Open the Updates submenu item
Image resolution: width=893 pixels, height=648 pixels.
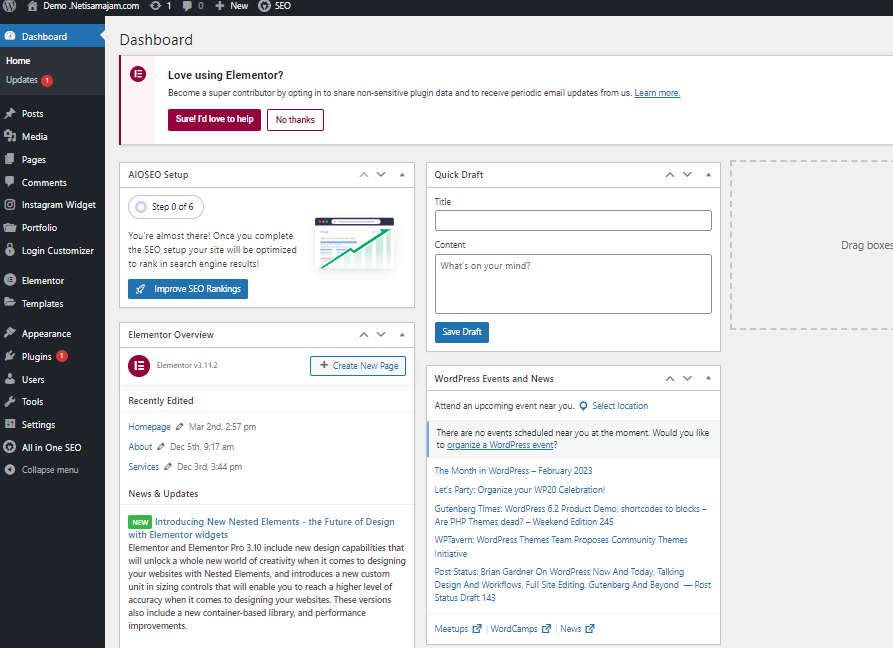tap(30, 80)
